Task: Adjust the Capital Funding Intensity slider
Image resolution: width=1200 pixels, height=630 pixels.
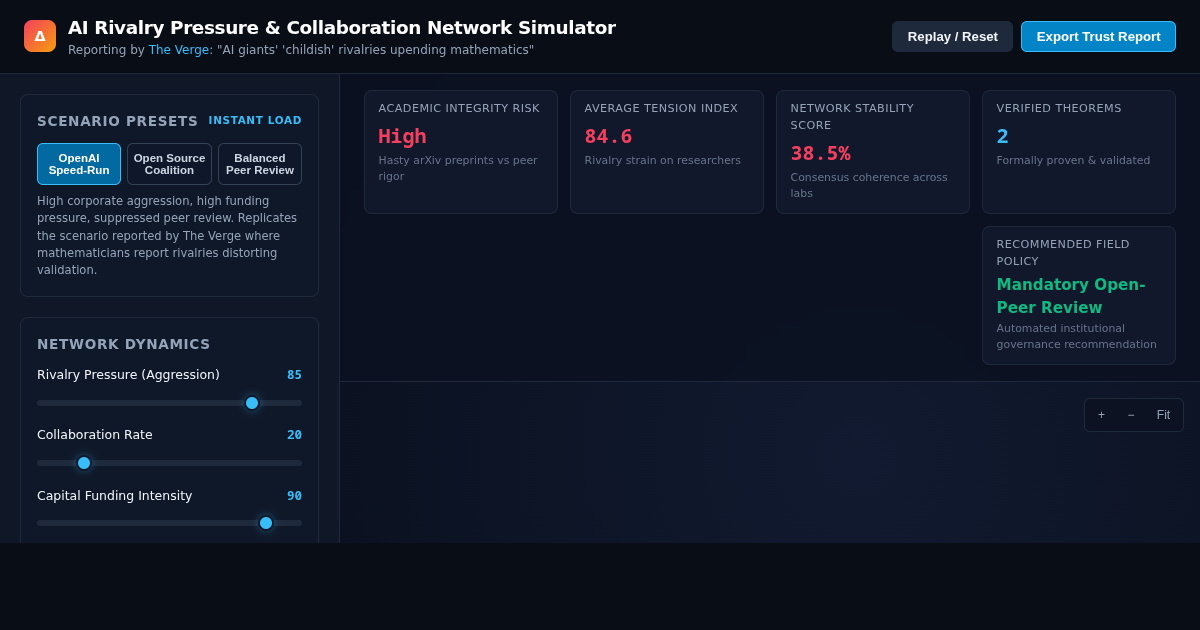Action: tap(169, 523)
